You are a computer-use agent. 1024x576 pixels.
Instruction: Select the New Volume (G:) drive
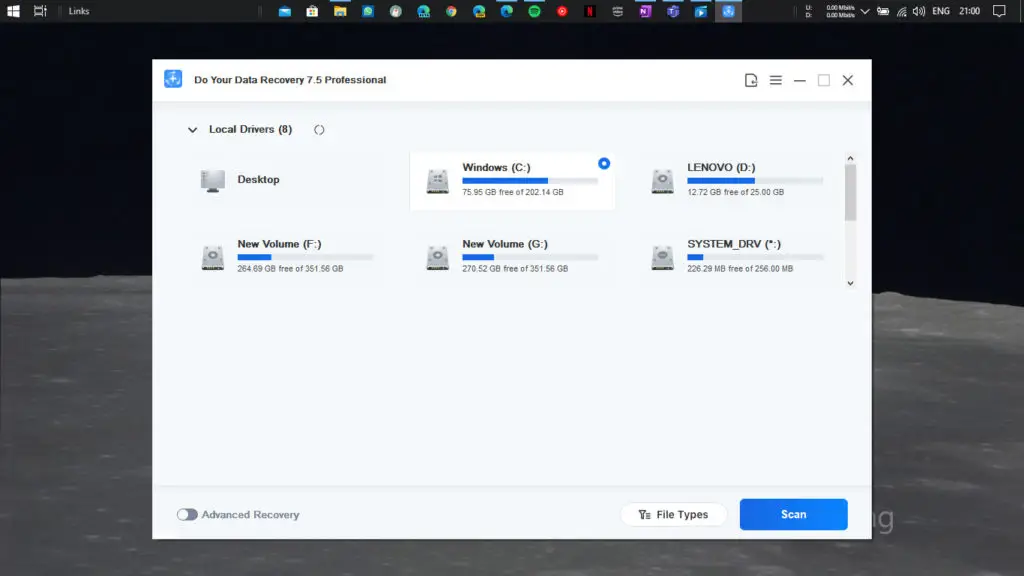[512, 257]
